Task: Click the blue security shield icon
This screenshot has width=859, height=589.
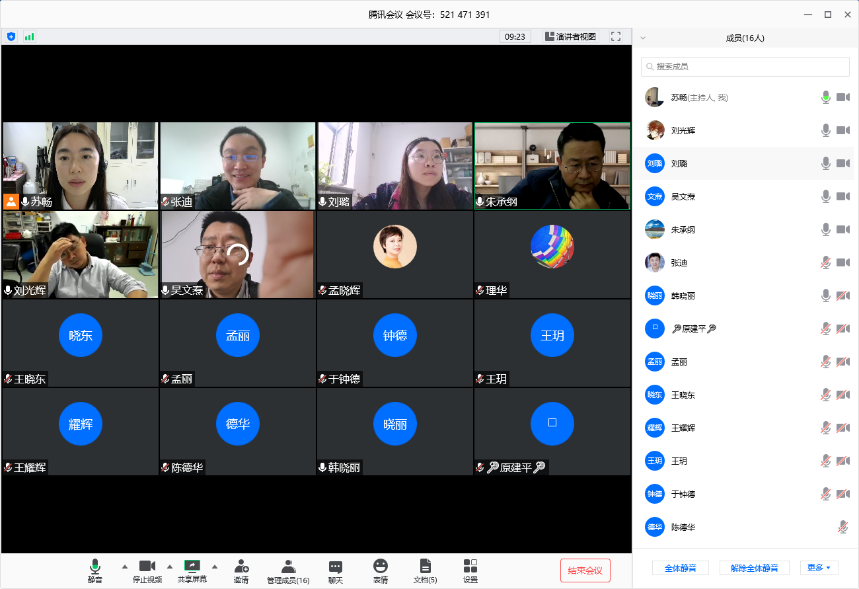Action: (11, 36)
